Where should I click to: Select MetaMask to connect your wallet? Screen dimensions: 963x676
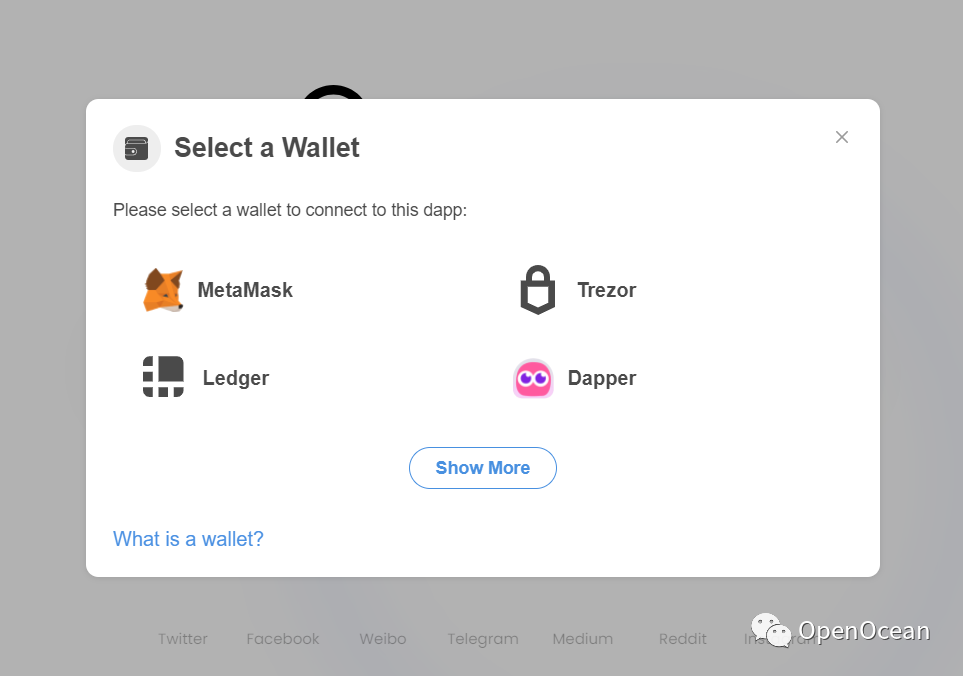tap(245, 290)
